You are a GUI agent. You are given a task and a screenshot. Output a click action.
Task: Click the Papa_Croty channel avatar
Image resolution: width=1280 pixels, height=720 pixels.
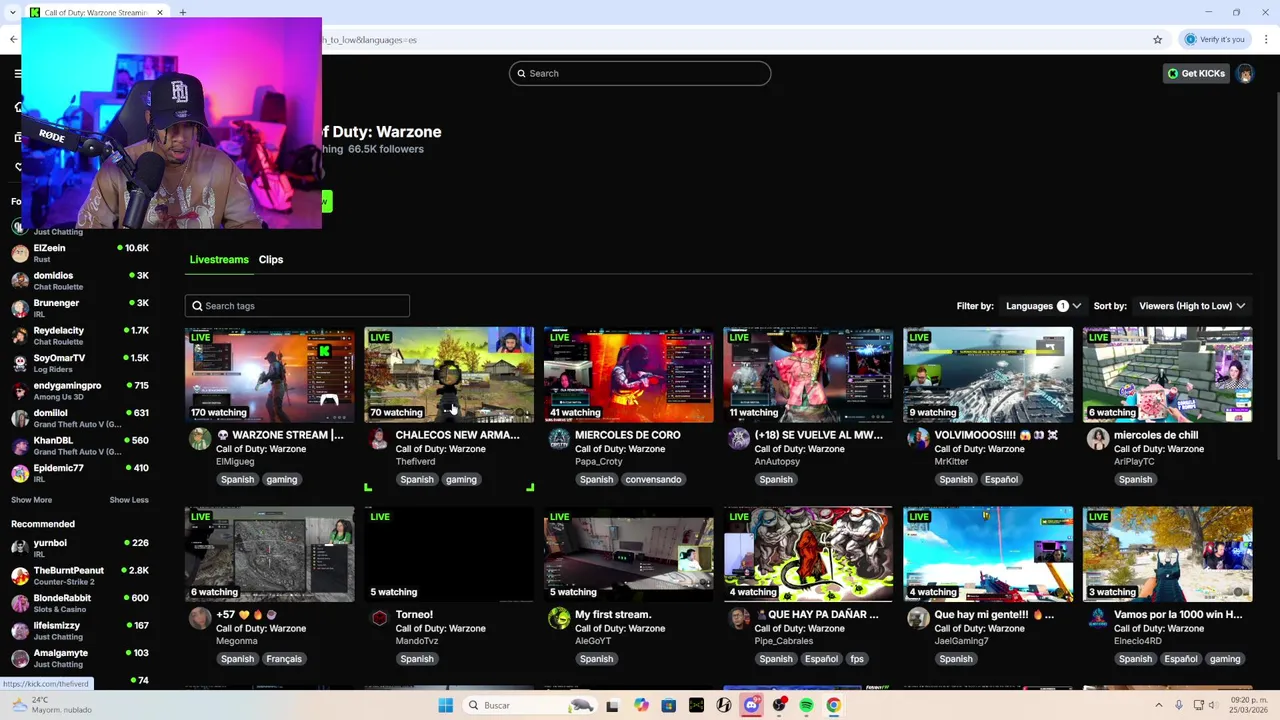pos(559,439)
